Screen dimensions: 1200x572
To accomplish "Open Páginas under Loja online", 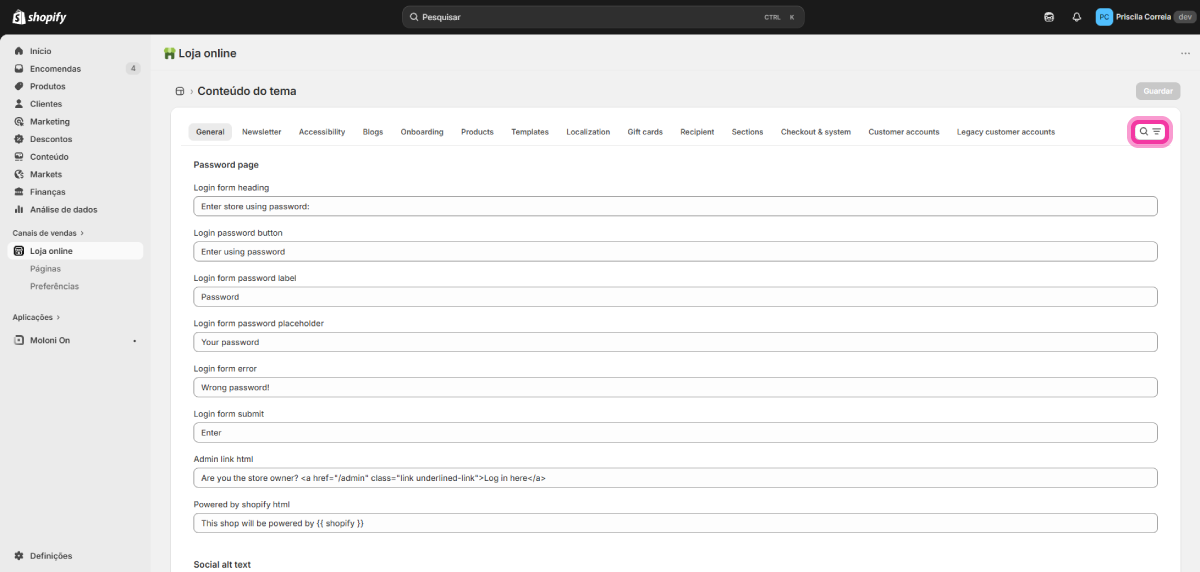I will [x=45, y=269].
